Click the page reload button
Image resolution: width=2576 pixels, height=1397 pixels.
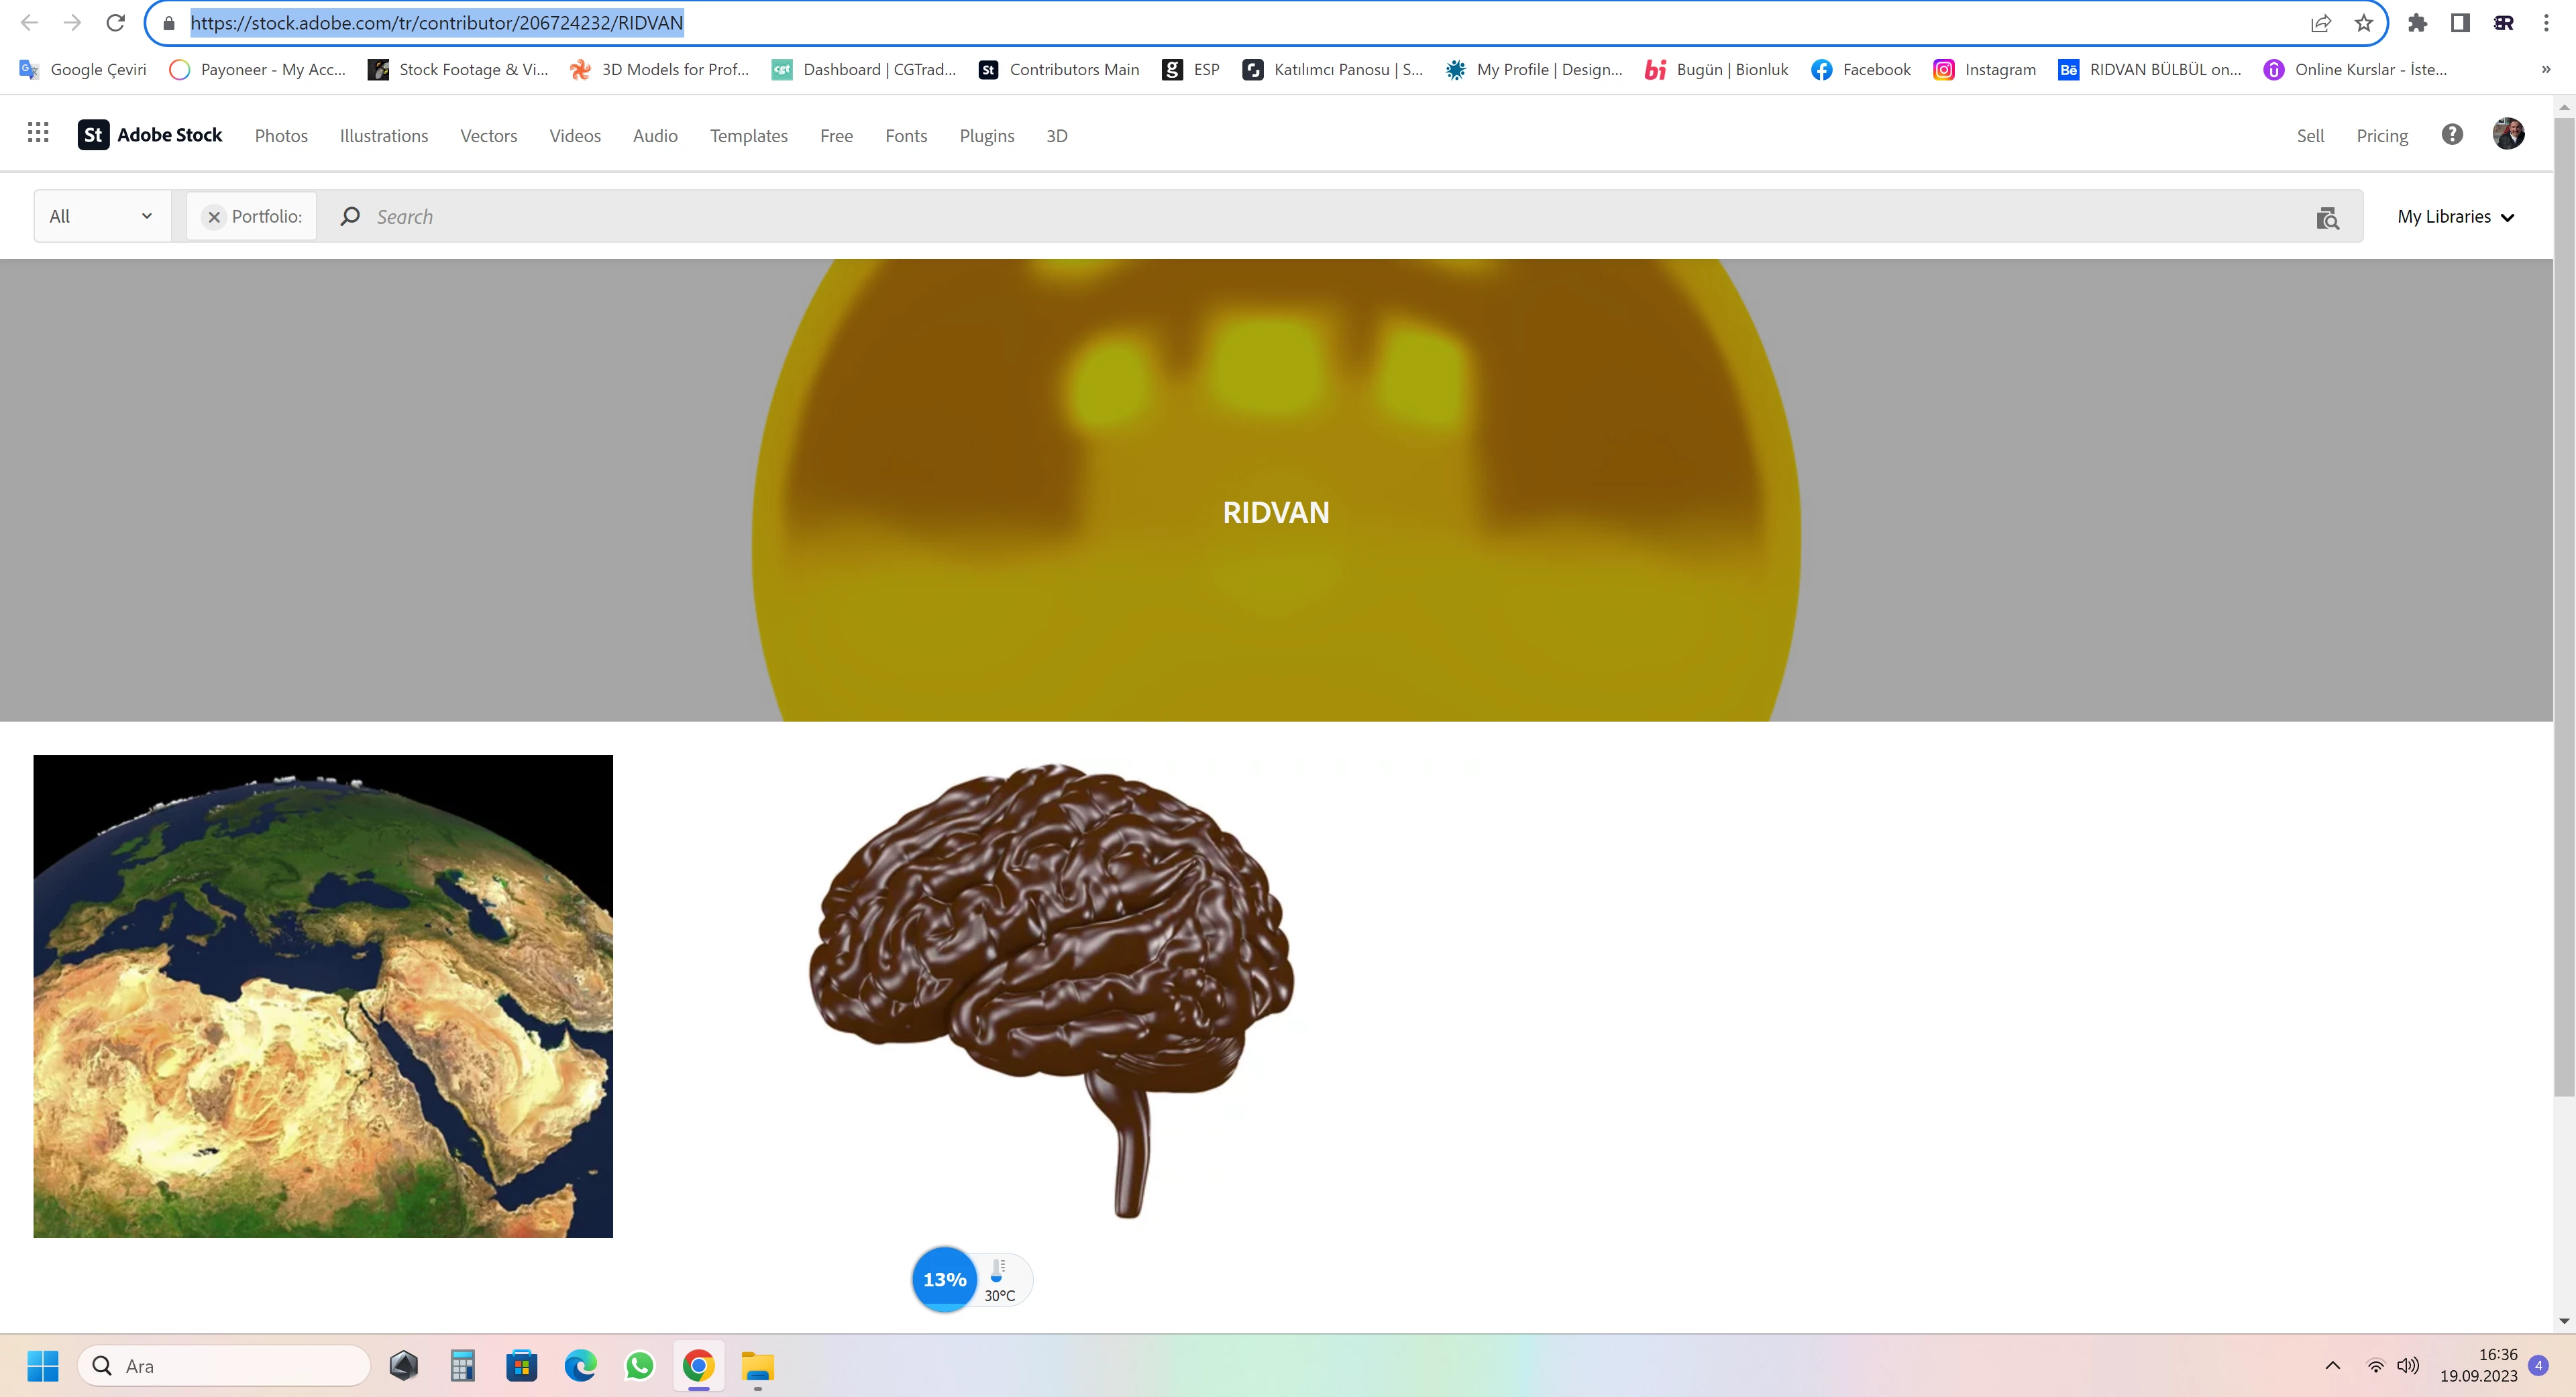click(x=115, y=23)
